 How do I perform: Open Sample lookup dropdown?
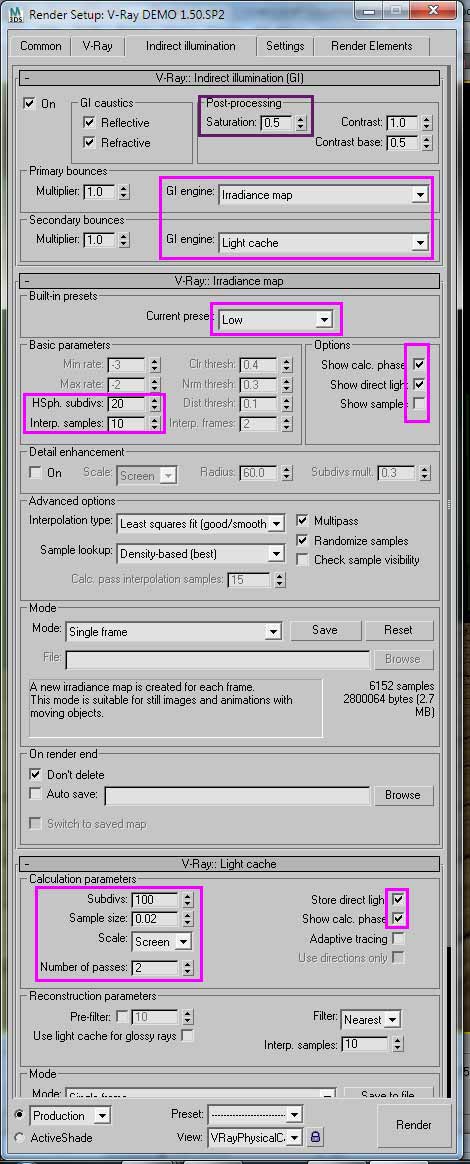pos(200,553)
